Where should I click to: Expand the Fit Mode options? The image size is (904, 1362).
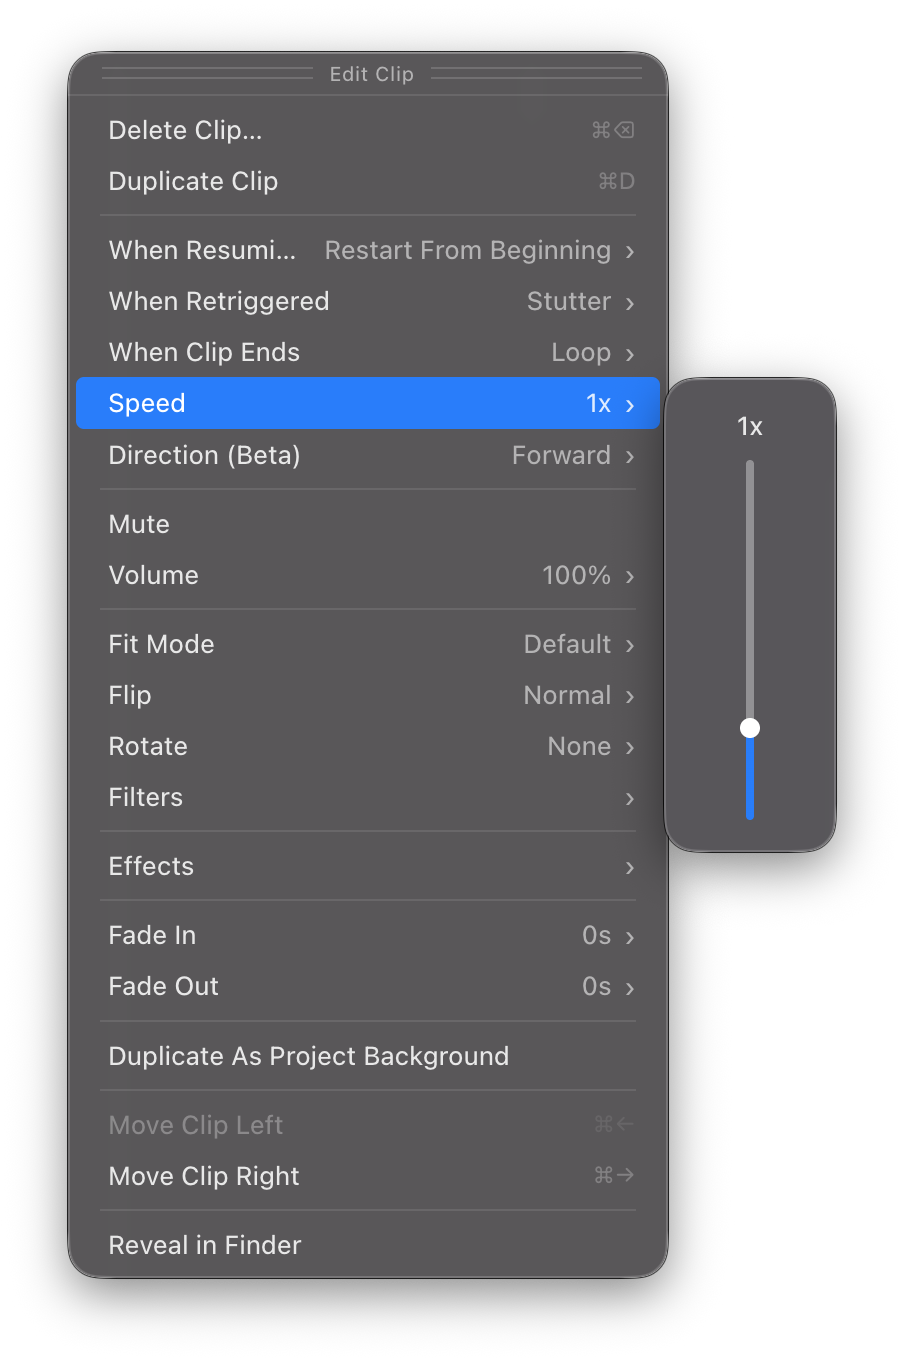click(370, 644)
